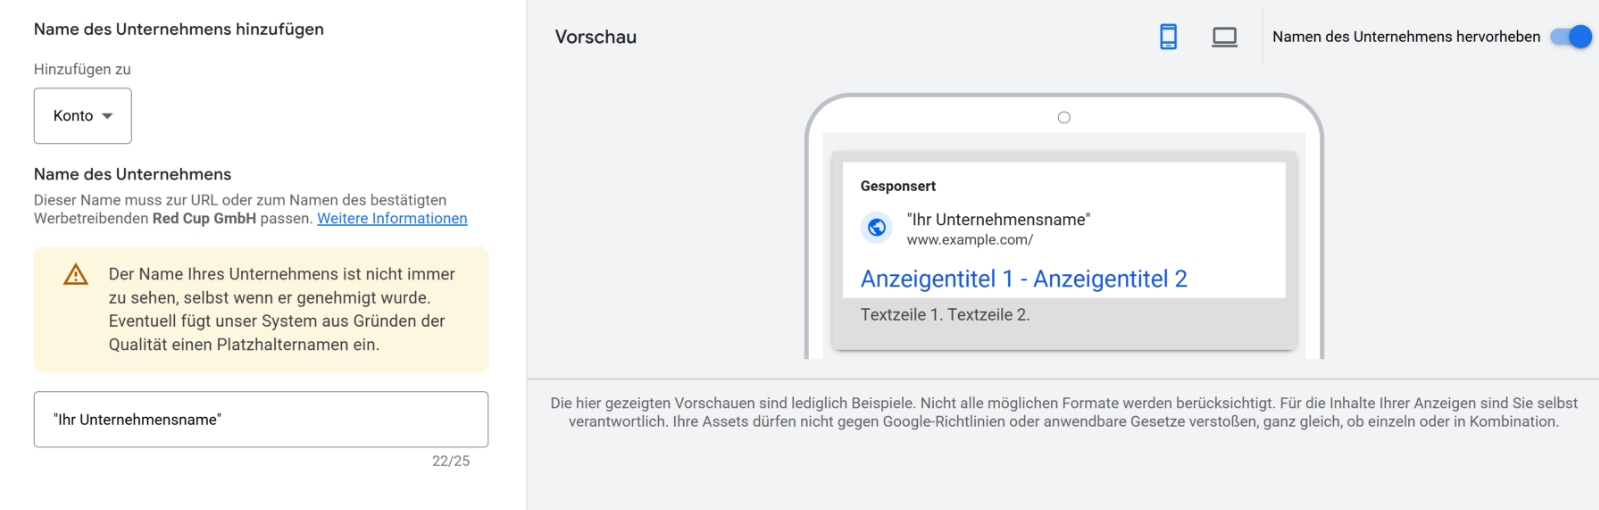This screenshot has height=510, width=1599.
Task: Click Gesponsert label in preview
Action: pos(898,186)
